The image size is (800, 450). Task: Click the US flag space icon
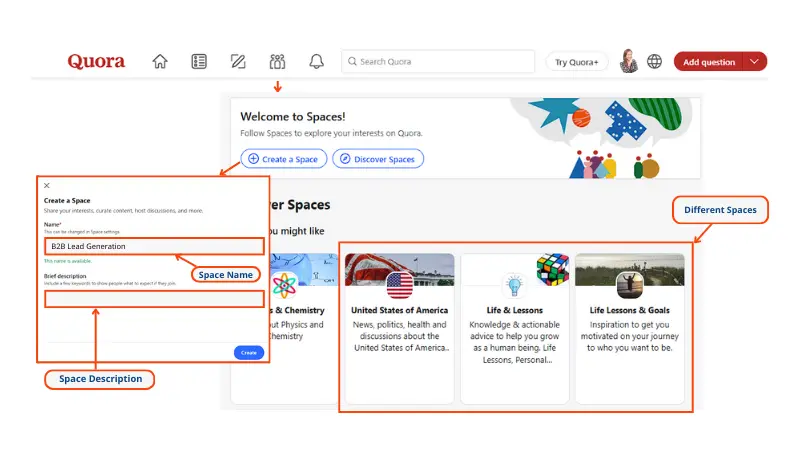point(399,285)
